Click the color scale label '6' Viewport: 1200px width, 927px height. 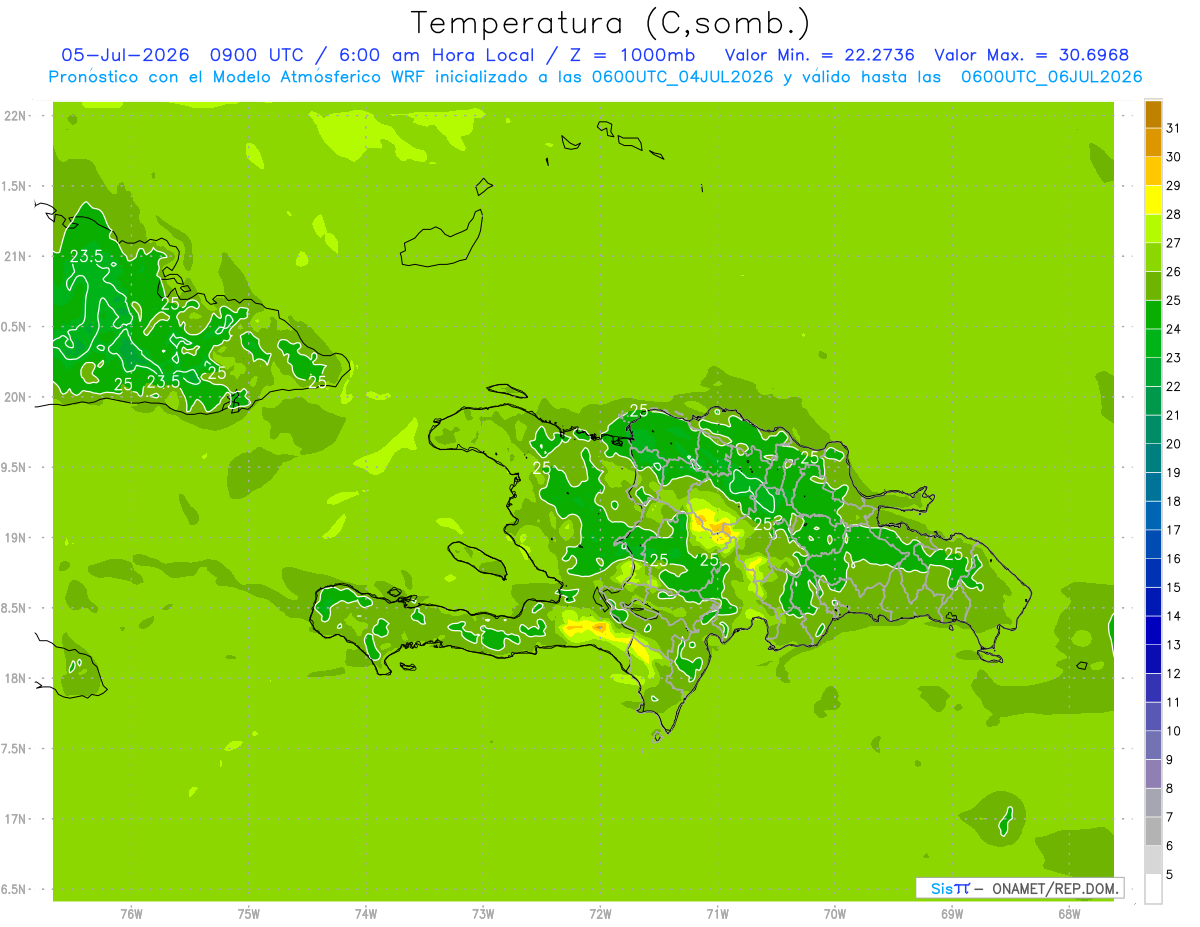[1170, 846]
